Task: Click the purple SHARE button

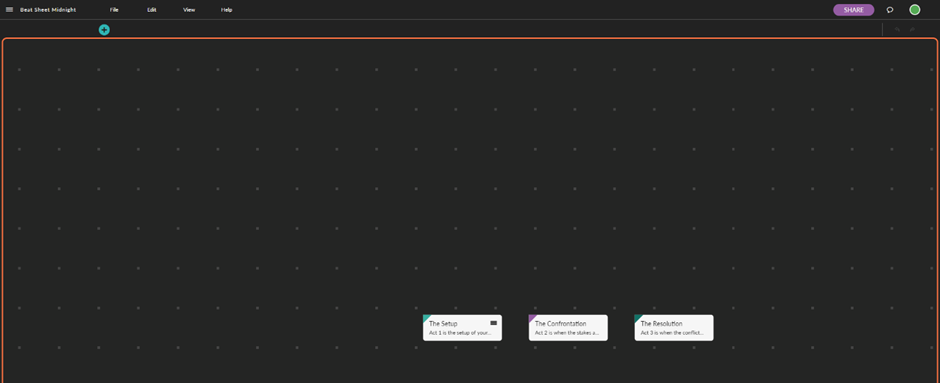Action: [854, 10]
